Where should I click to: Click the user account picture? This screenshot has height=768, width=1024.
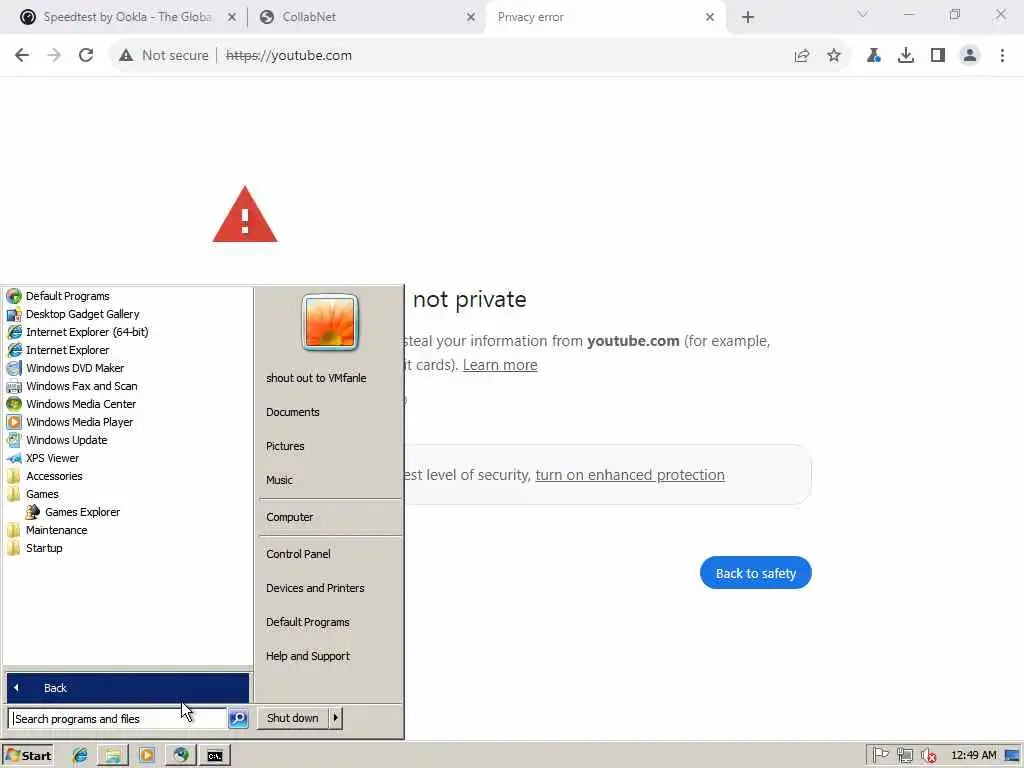pyautogui.click(x=330, y=322)
